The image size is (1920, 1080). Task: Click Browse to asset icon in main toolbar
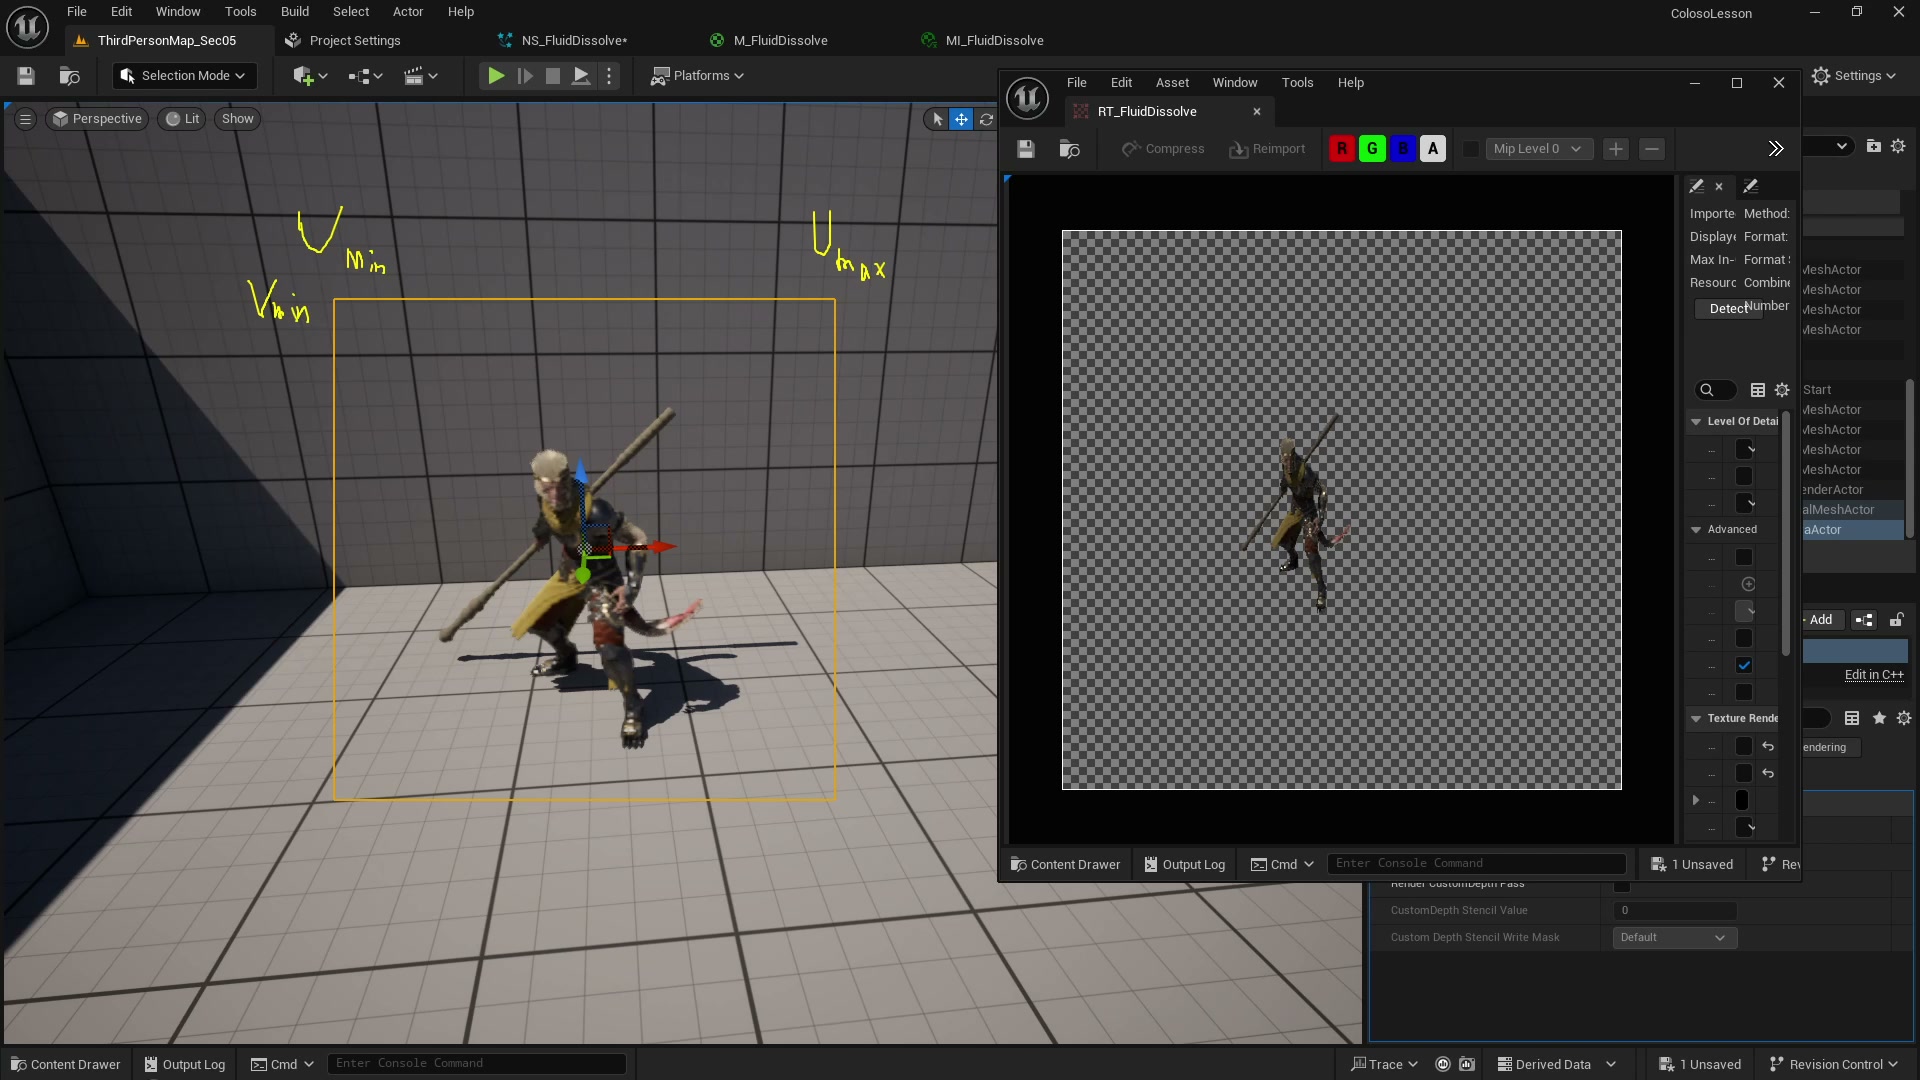pos(69,76)
